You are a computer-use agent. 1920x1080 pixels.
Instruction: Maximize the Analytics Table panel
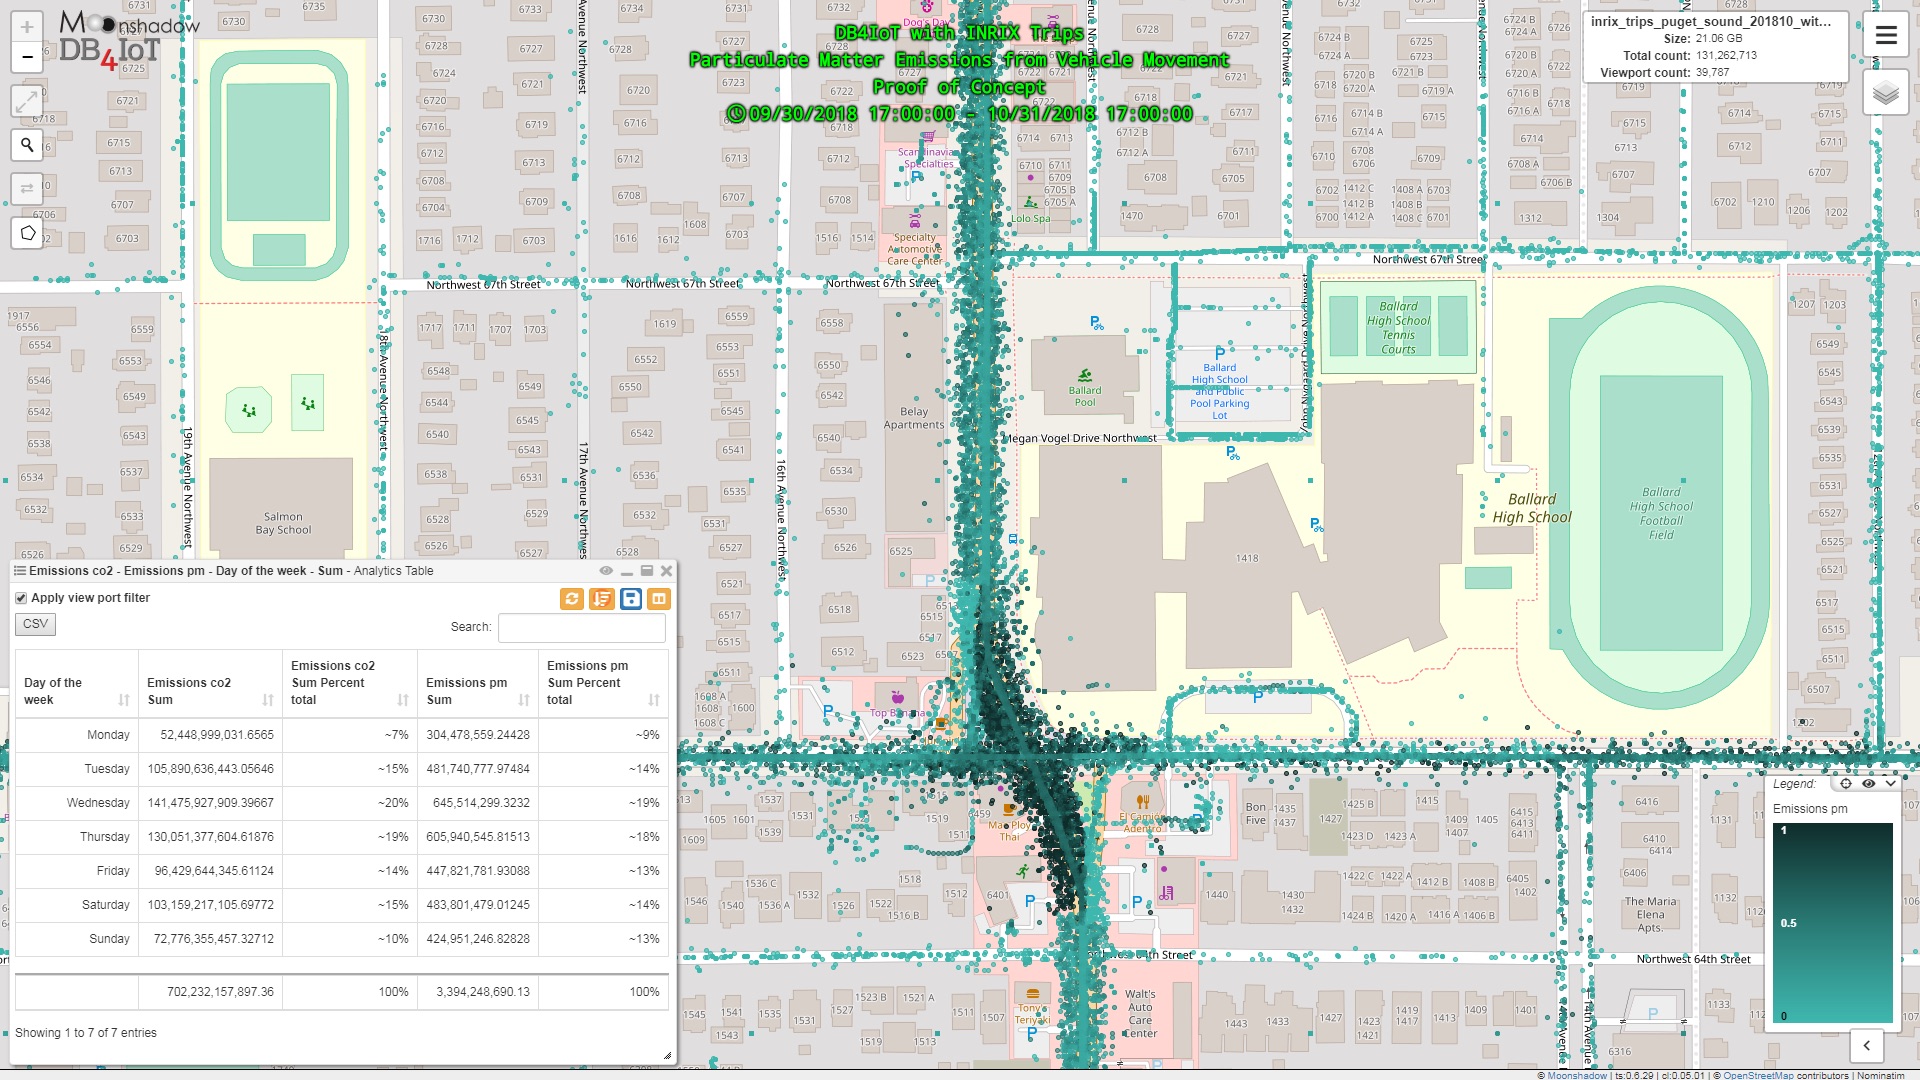tap(646, 571)
